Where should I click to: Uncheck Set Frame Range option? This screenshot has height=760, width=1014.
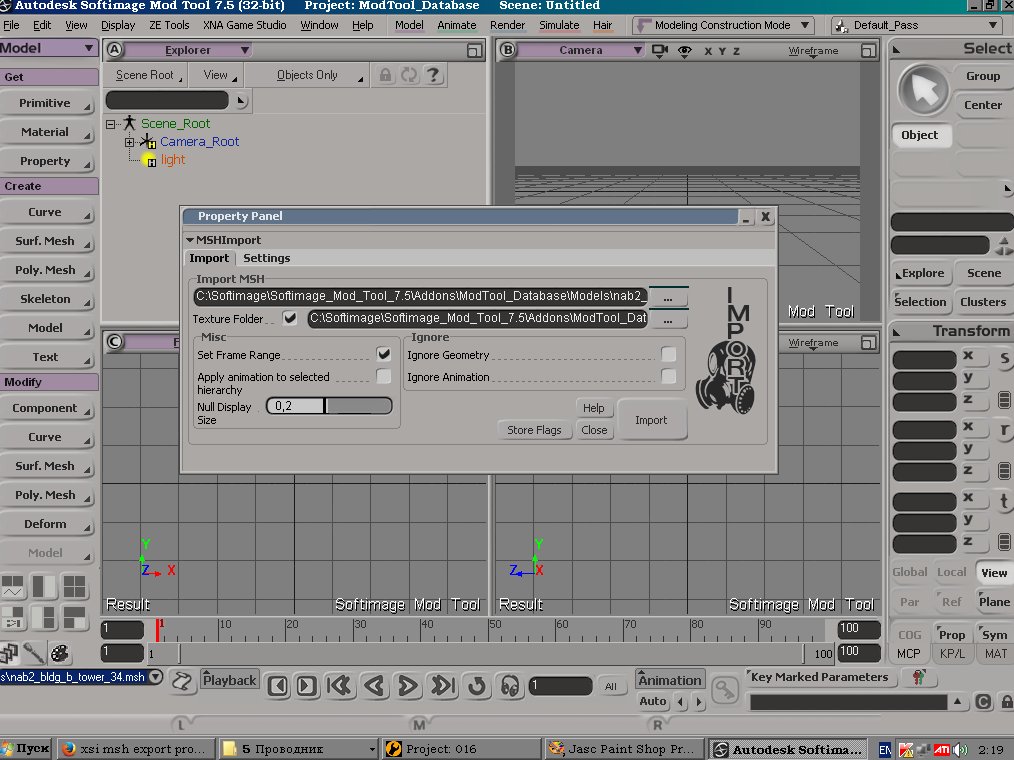(383, 354)
